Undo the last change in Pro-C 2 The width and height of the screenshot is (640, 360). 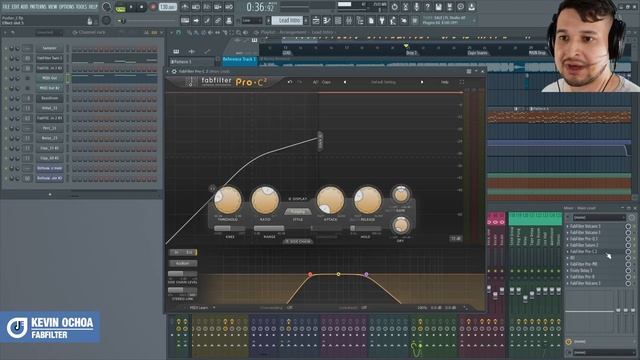(x=290, y=82)
